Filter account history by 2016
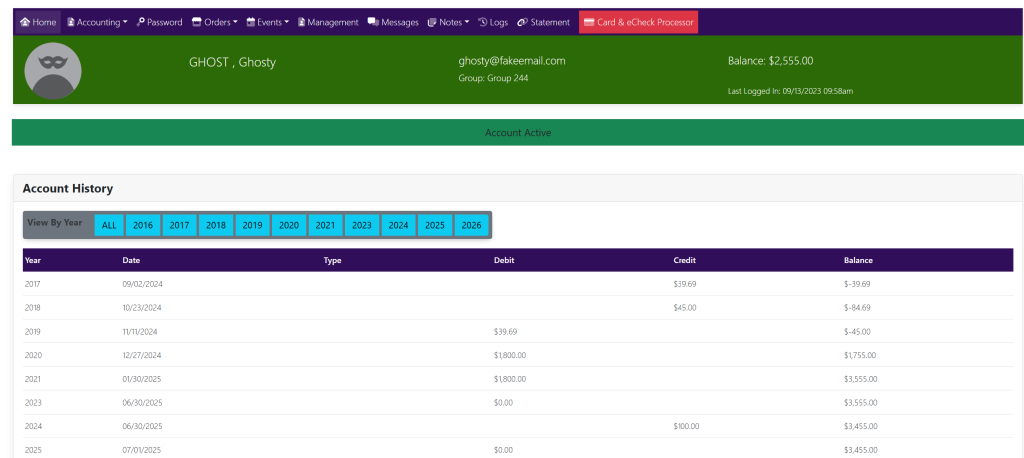1024x458 pixels. 143,225
